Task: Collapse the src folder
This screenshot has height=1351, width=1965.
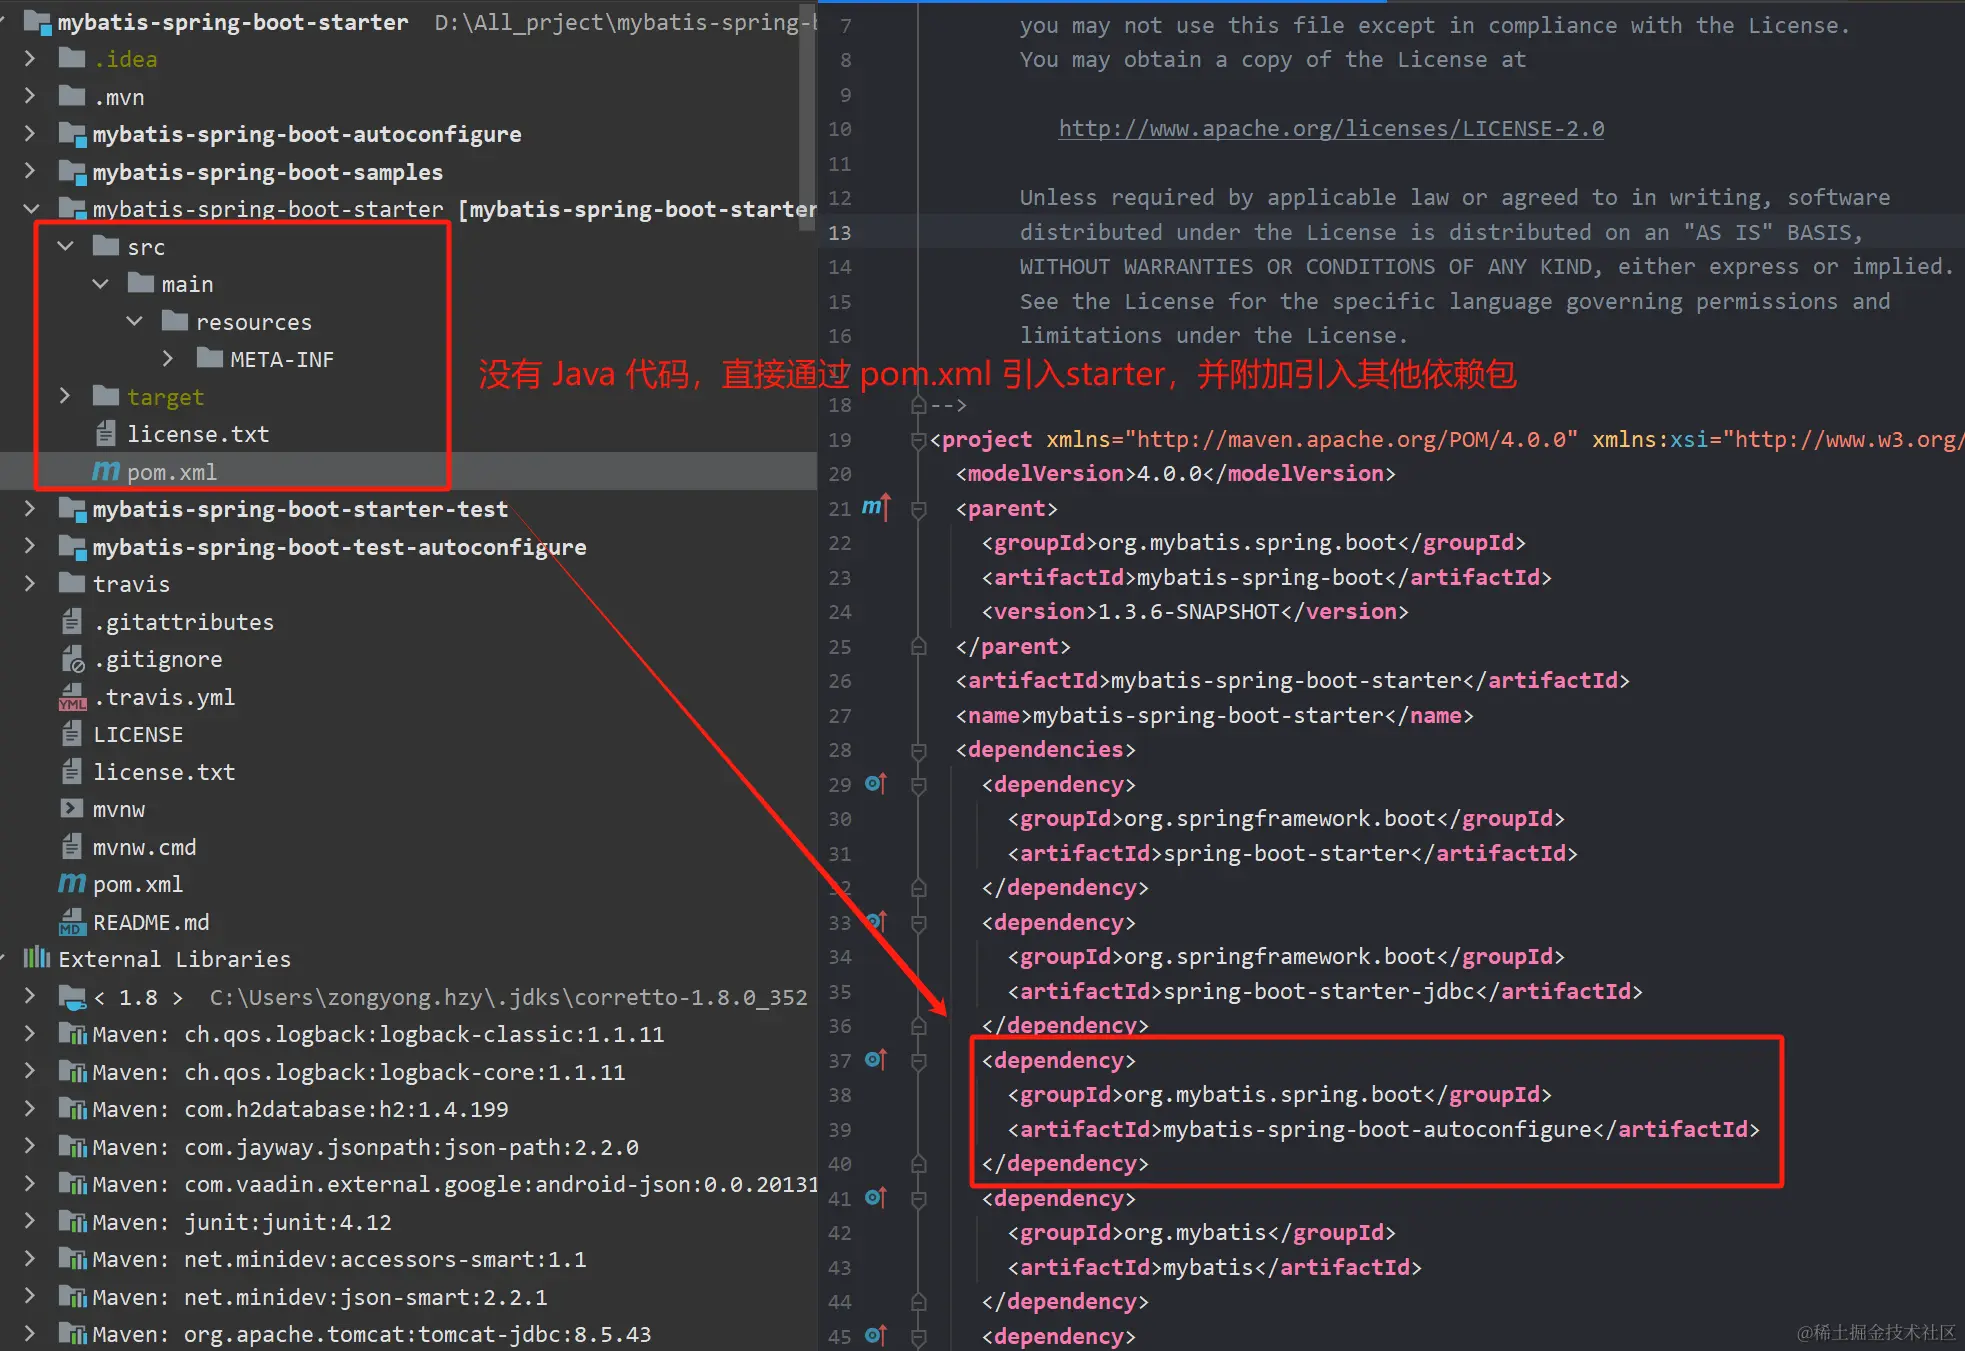Action: click(66, 246)
